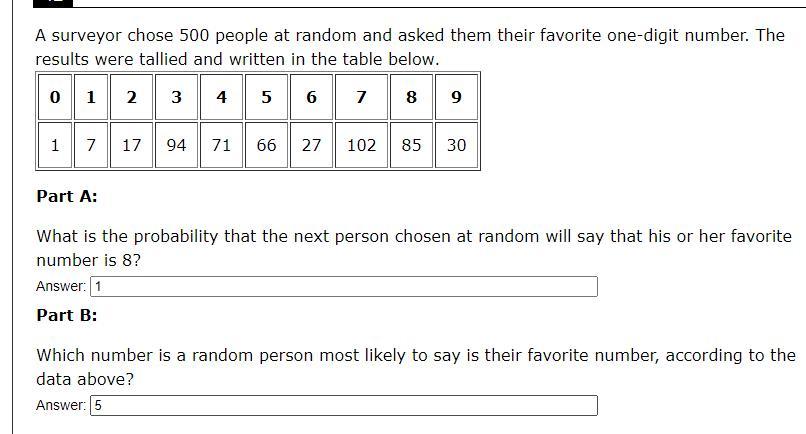The height and width of the screenshot is (434, 806).
Task: Select the header cell labeled 8
Action: (411, 98)
